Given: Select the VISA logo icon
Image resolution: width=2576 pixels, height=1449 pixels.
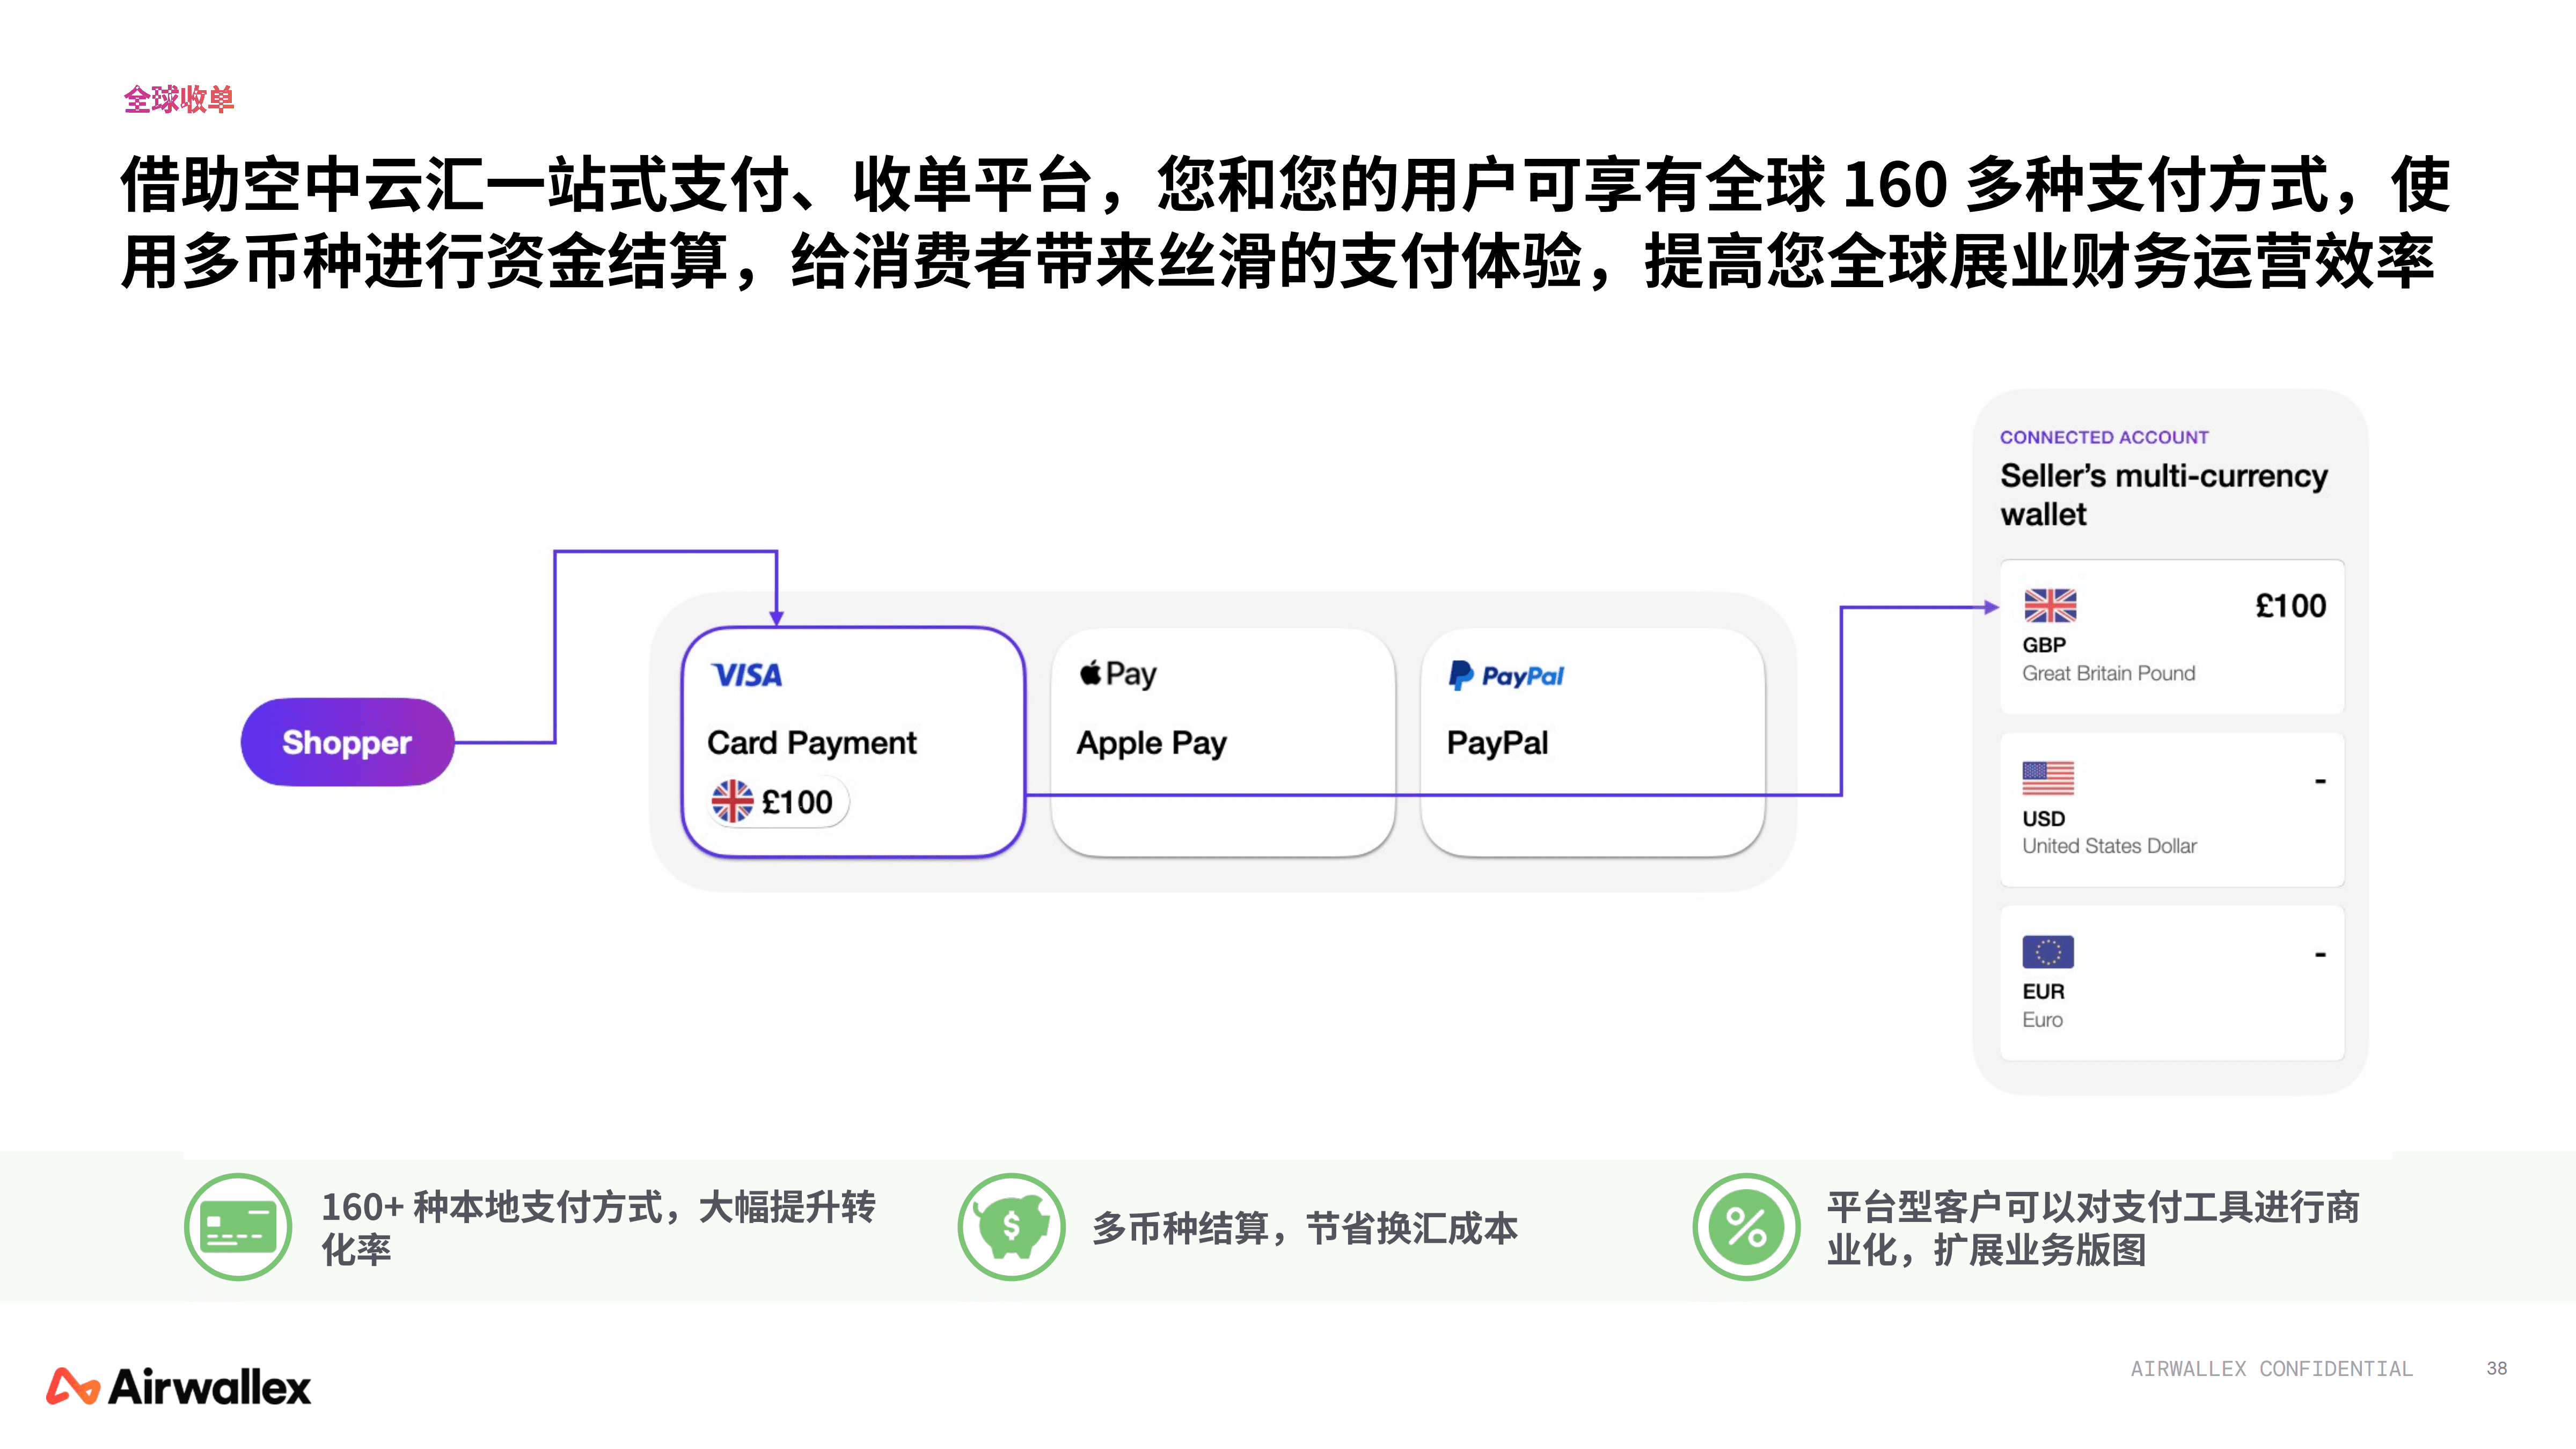Looking at the screenshot, I should (747, 675).
